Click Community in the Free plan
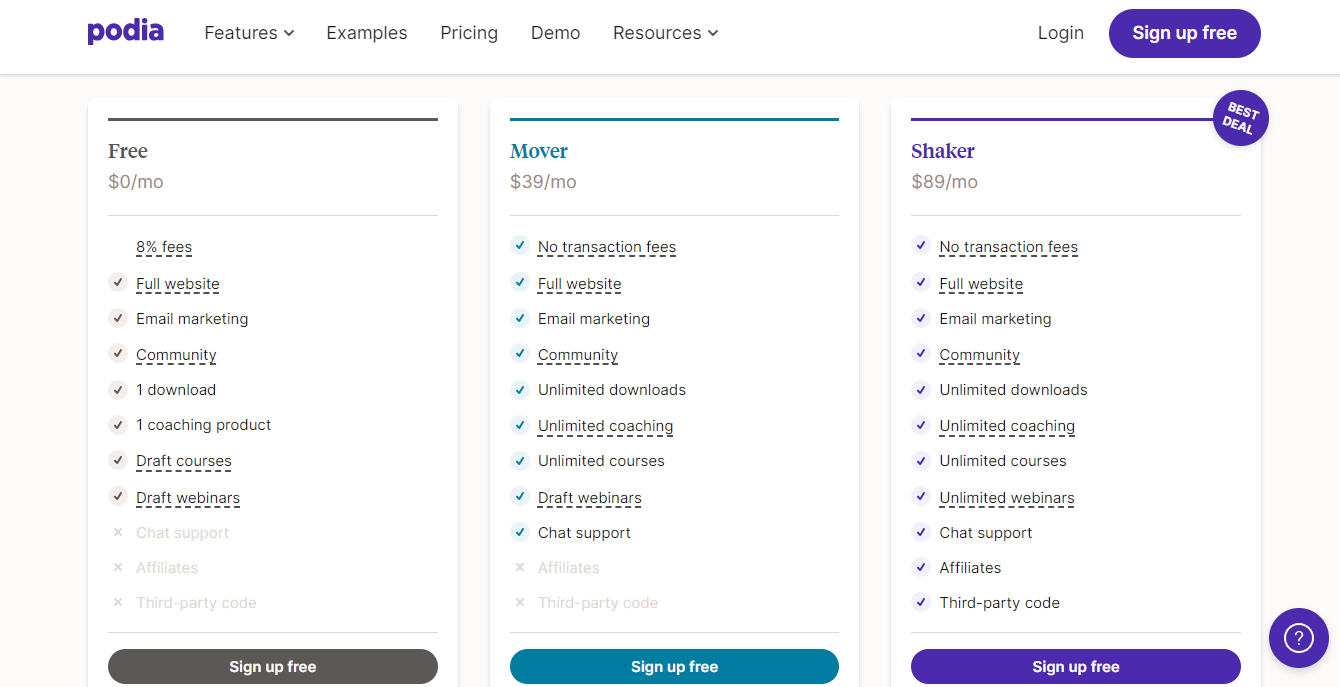Viewport: 1340px width, 687px height. [x=176, y=355]
